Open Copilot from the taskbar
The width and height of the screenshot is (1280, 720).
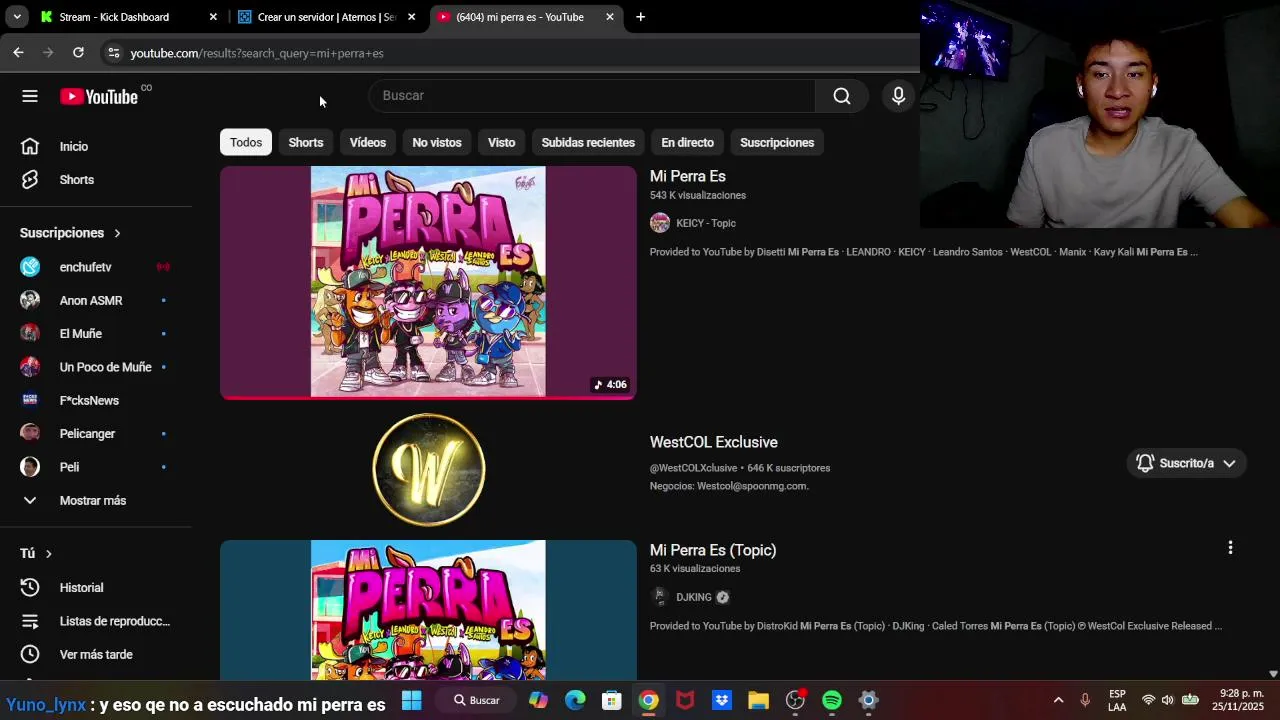click(538, 700)
